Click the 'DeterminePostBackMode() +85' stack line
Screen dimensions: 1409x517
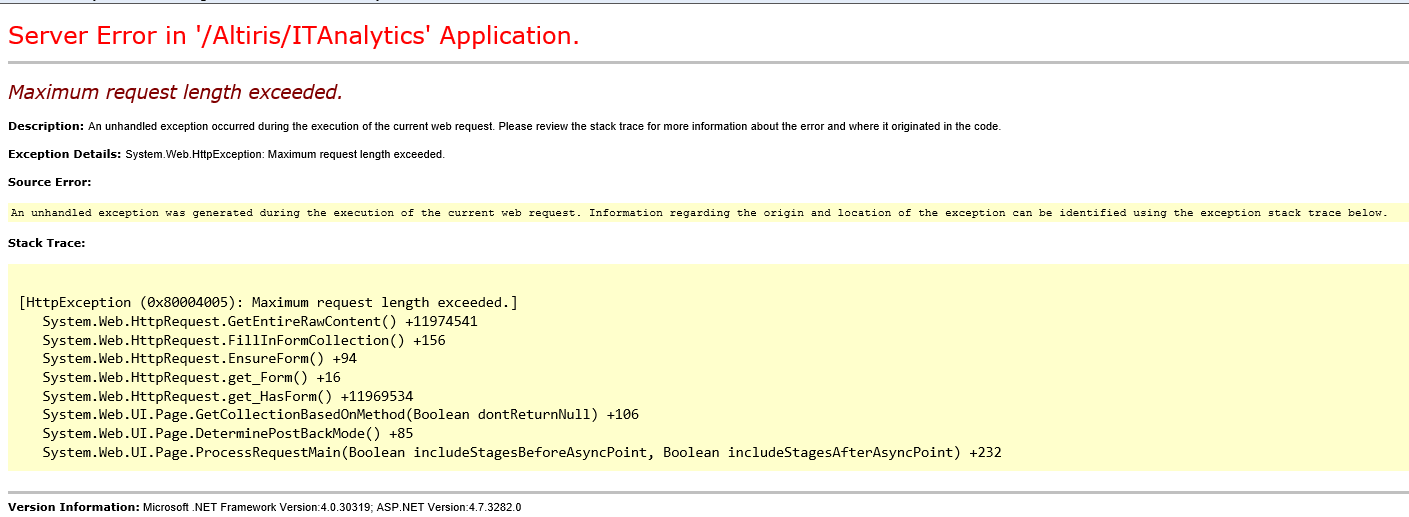click(228, 433)
